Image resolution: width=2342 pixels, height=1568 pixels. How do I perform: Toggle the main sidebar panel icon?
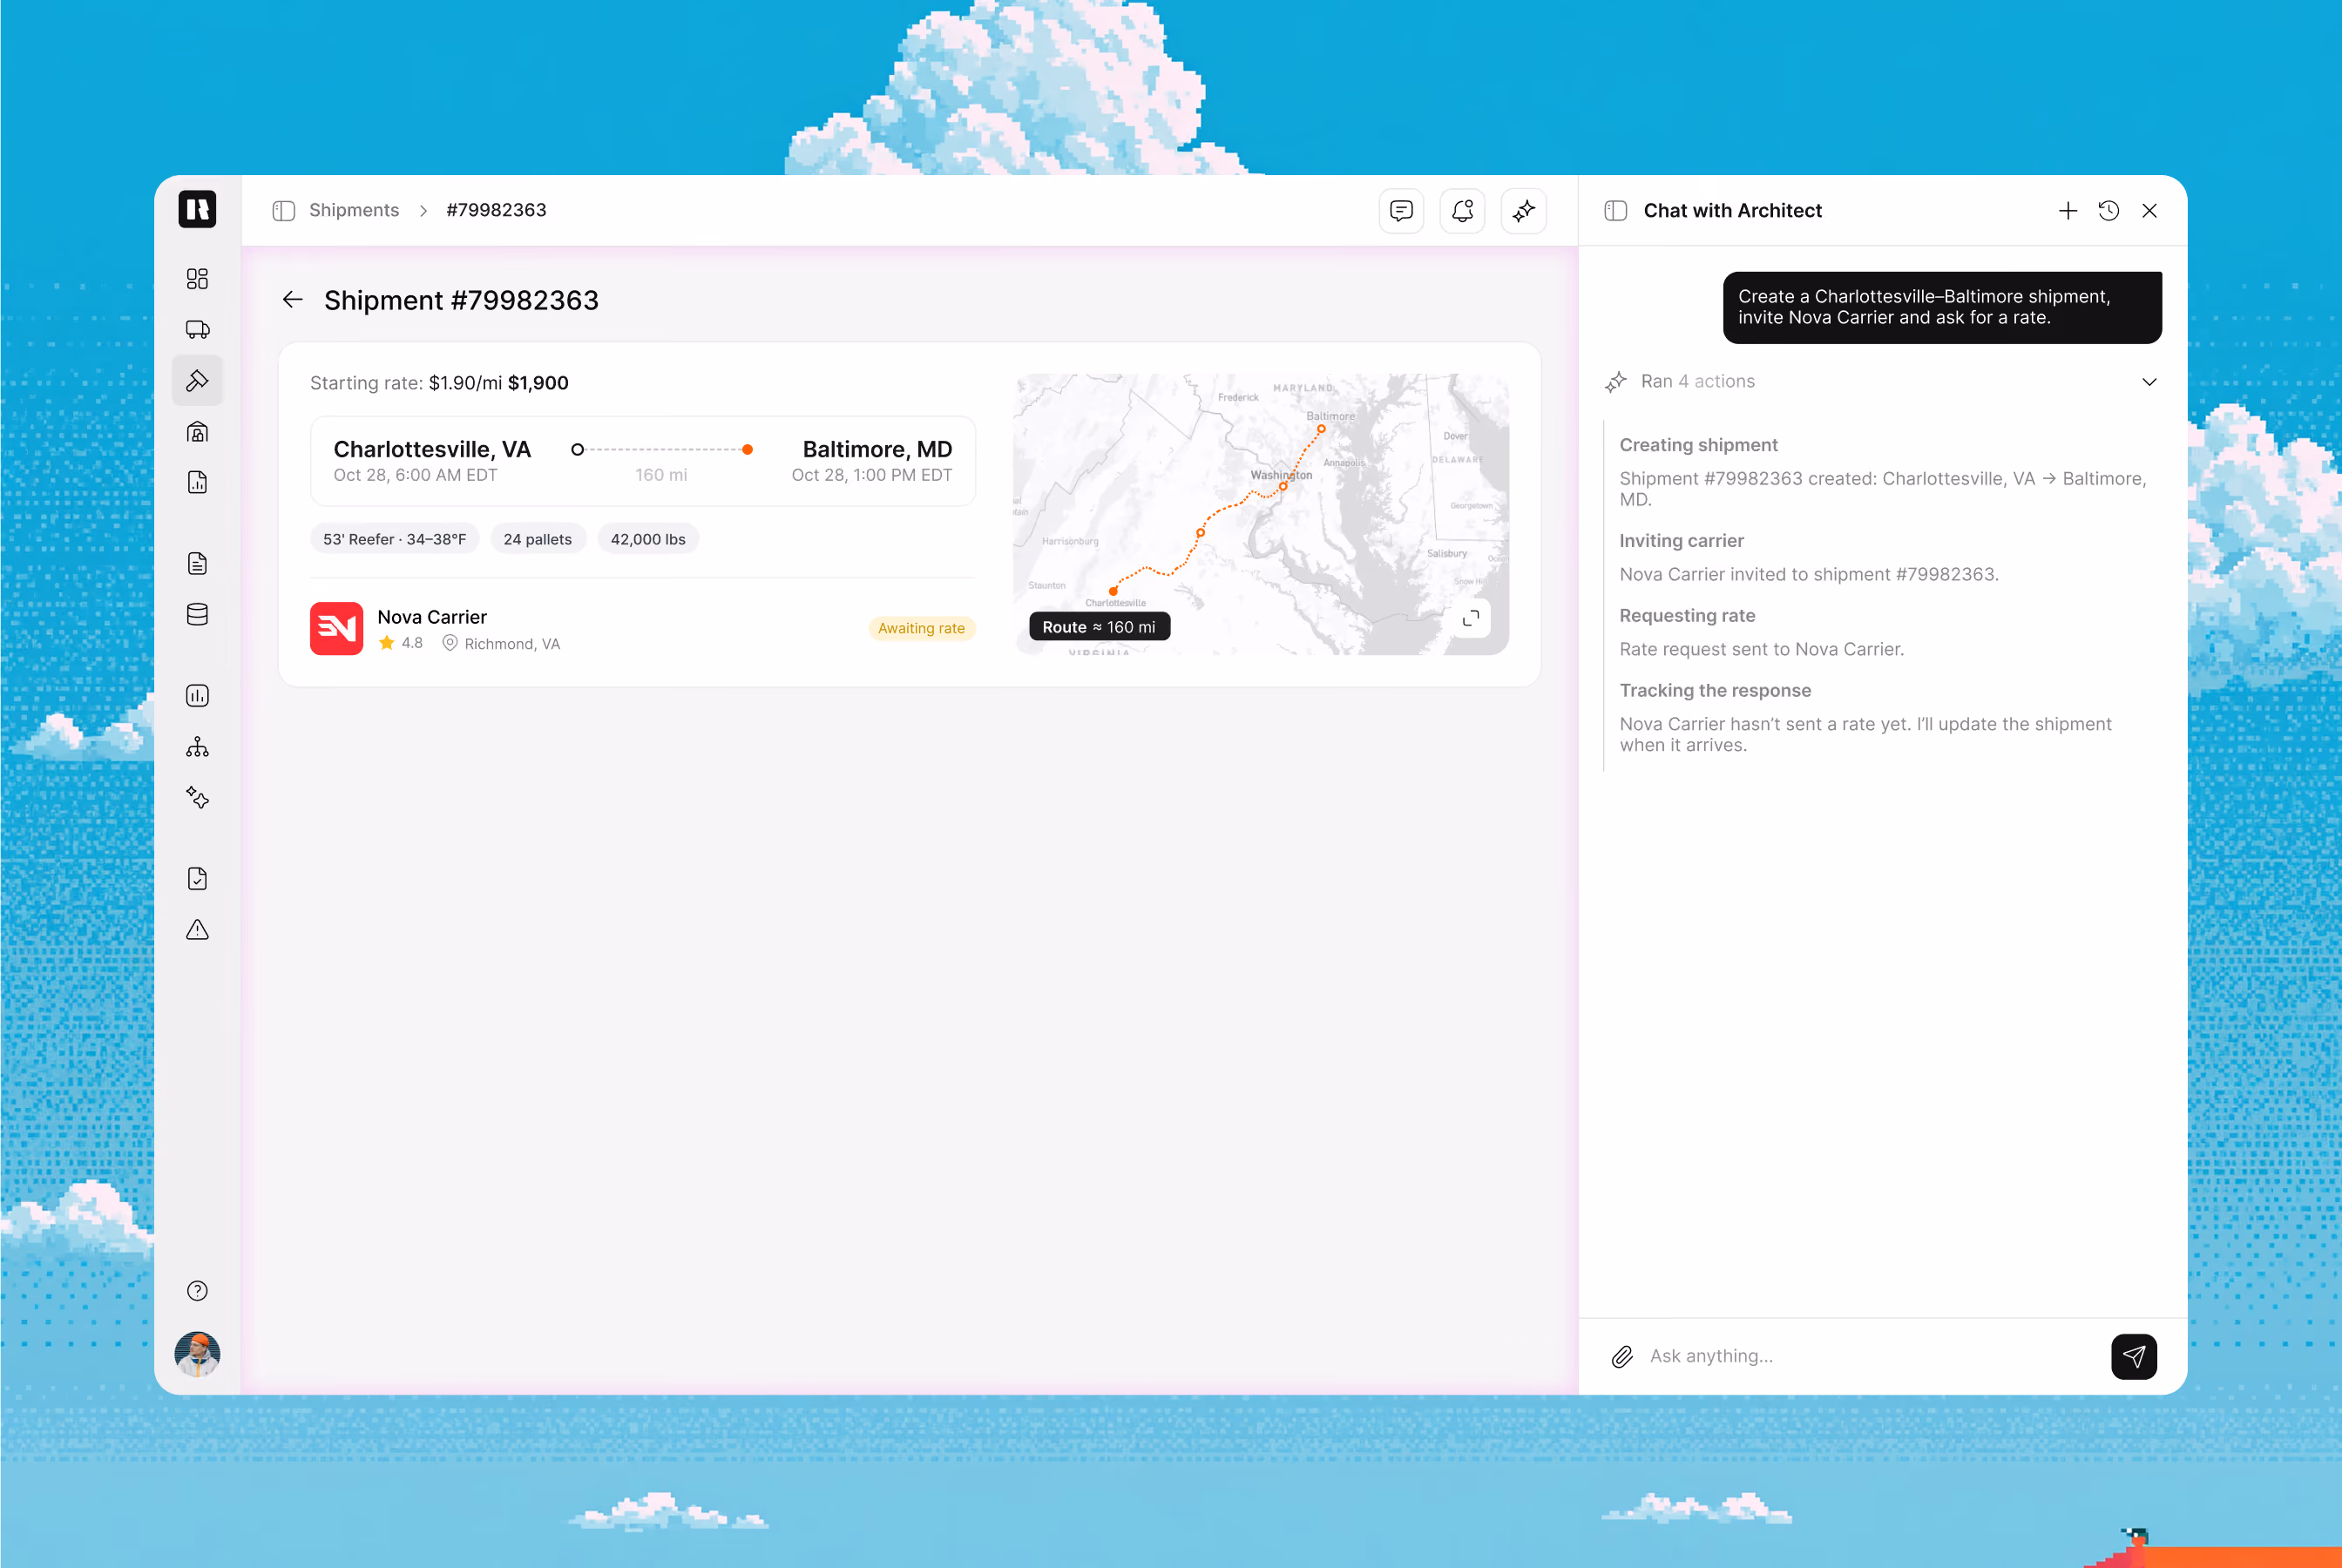pyautogui.click(x=284, y=211)
